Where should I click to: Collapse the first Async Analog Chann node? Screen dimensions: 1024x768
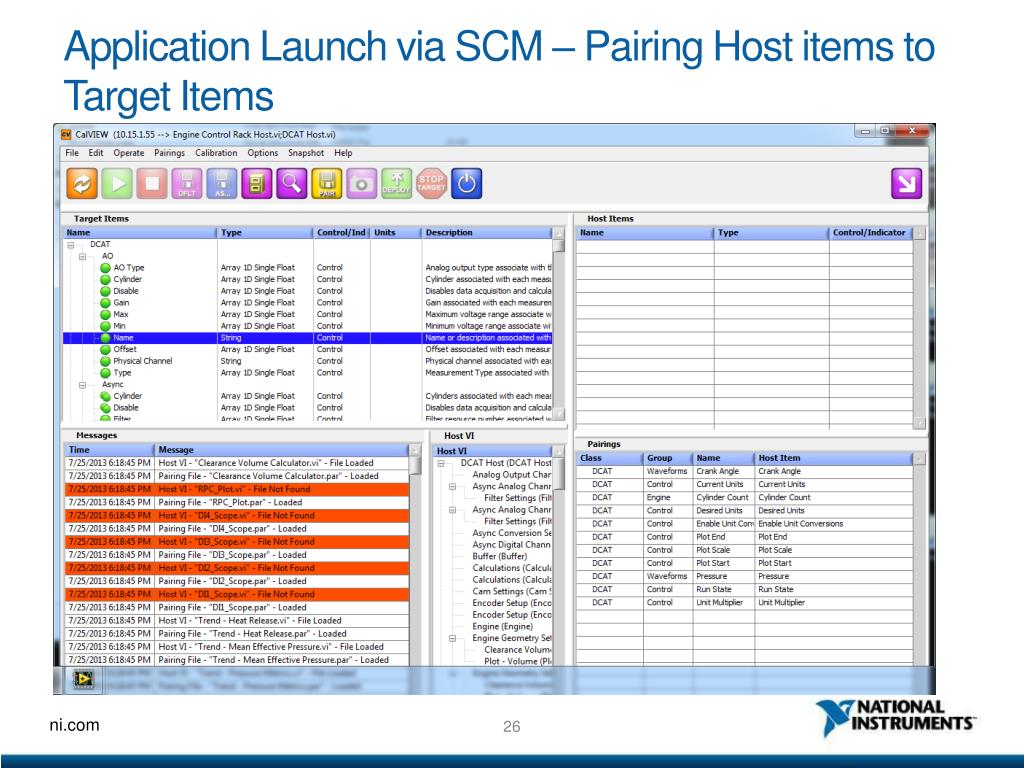coord(453,487)
